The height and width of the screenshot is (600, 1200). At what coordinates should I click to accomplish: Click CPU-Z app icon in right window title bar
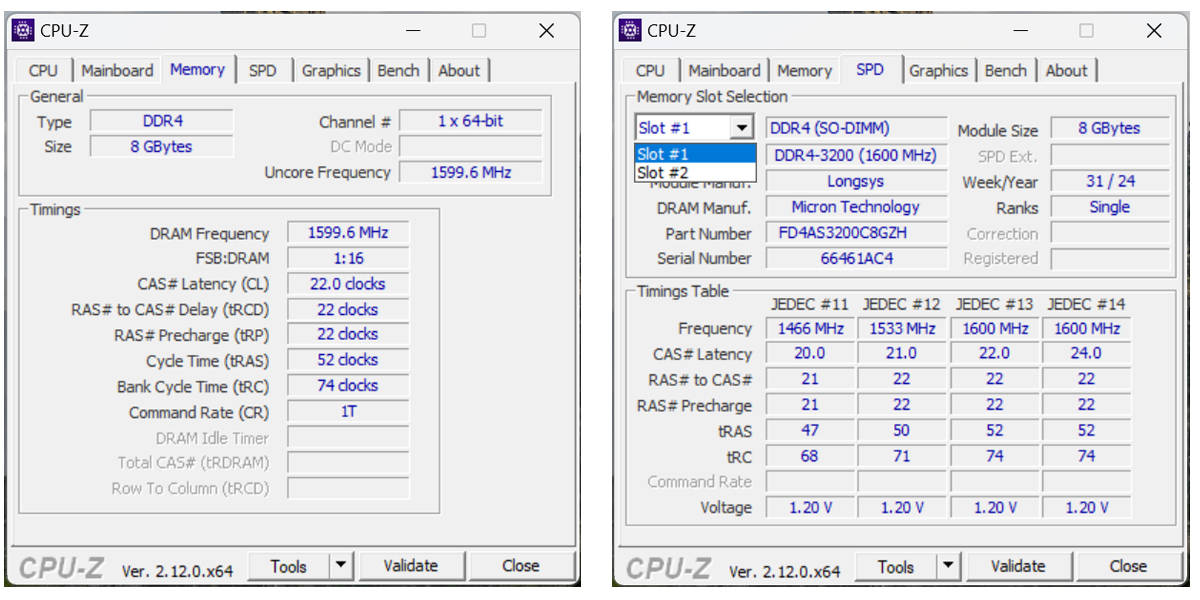click(x=630, y=30)
